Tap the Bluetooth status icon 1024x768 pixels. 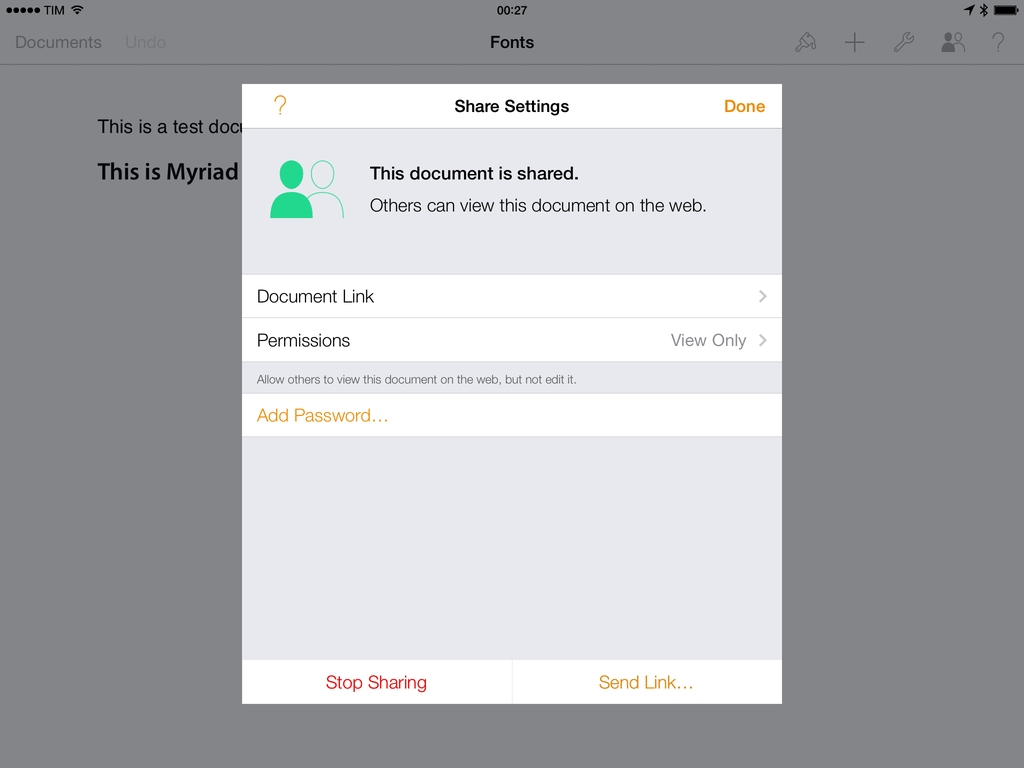click(983, 10)
